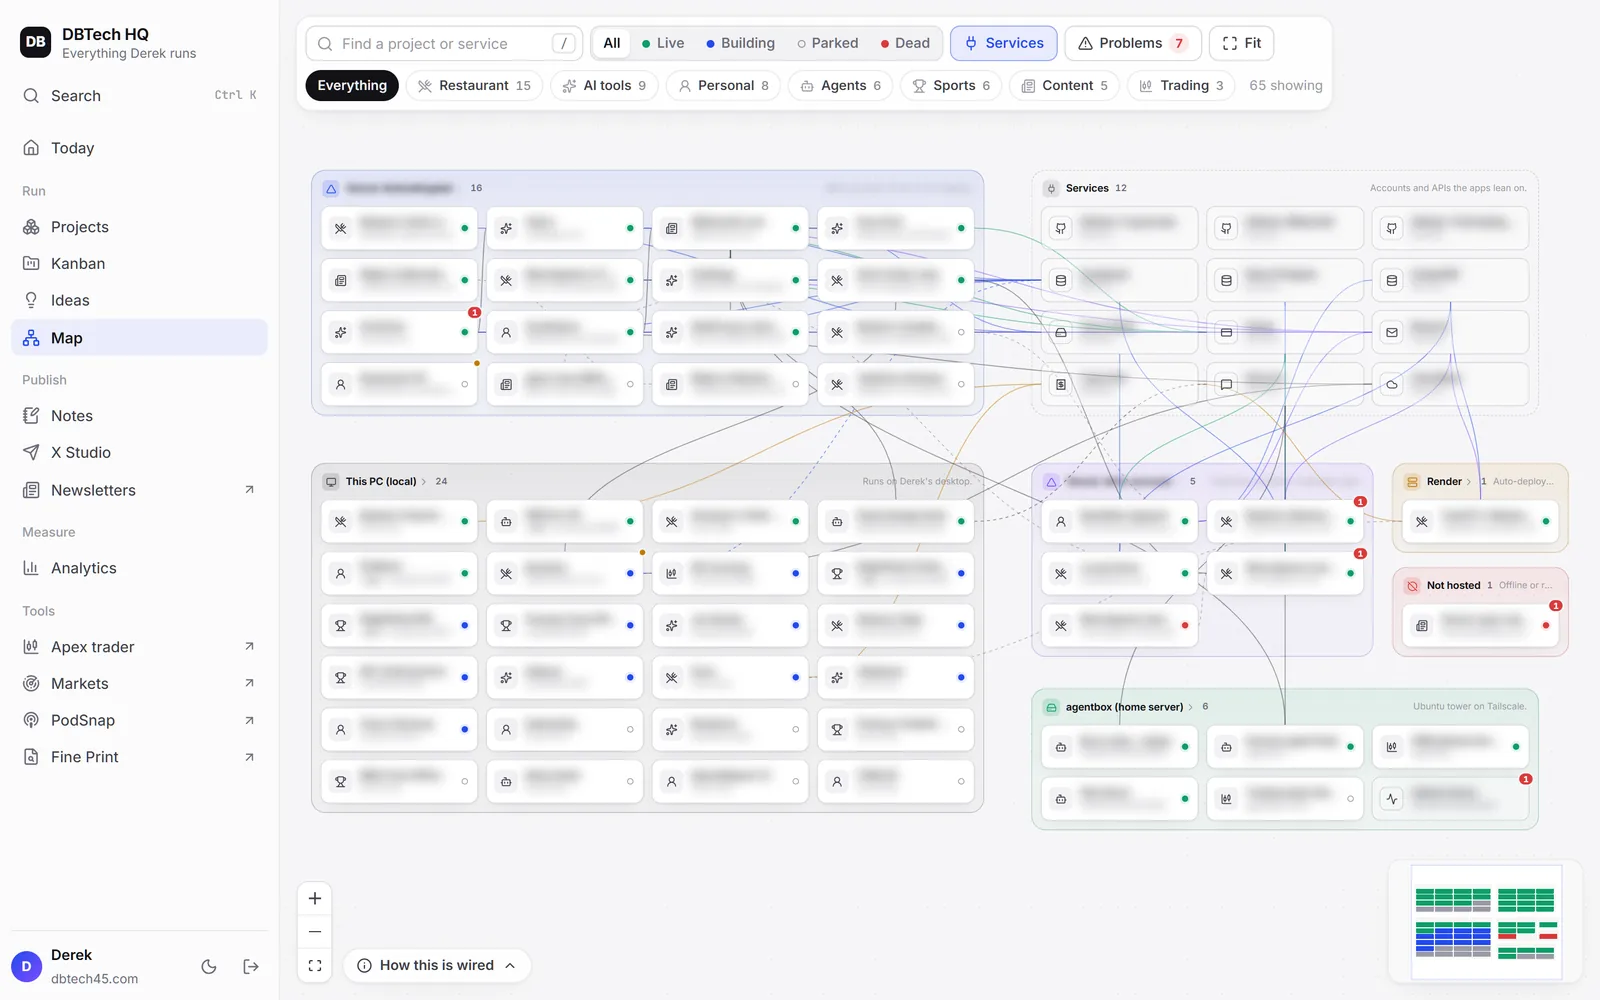Open the Kanban board icon
Screen dimensions: 1600x1000
pos(31,264)
